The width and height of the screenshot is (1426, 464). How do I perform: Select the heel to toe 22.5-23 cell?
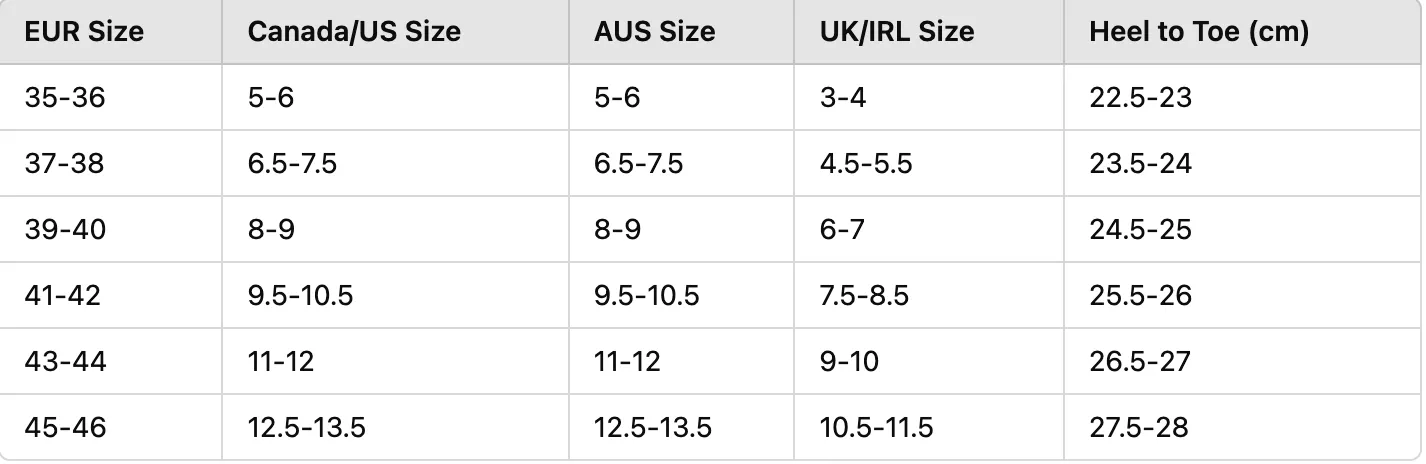1244,97
